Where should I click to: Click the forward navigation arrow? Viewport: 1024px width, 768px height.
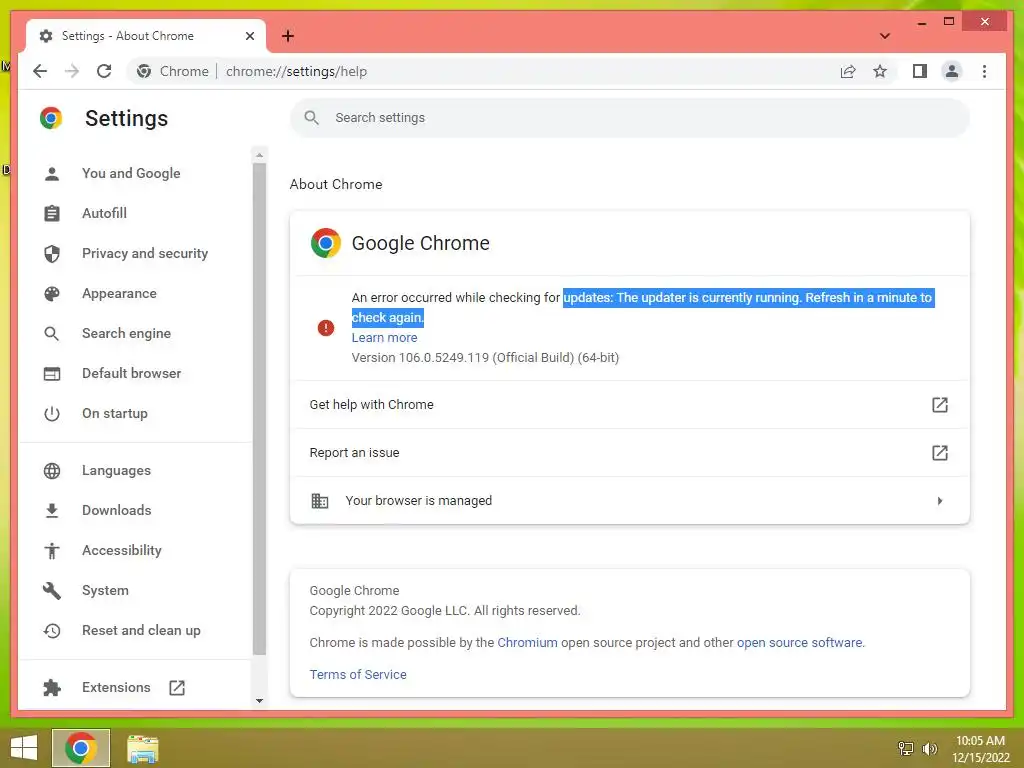click(x=72, y=71)
